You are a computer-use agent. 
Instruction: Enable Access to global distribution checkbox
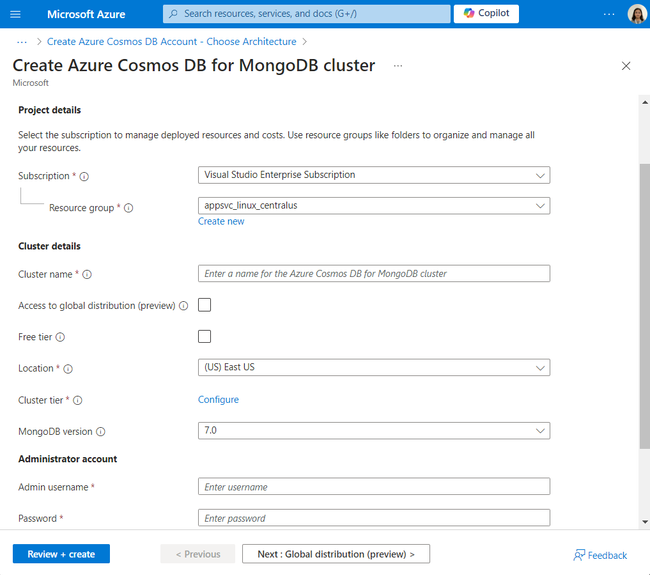(205, 305)
